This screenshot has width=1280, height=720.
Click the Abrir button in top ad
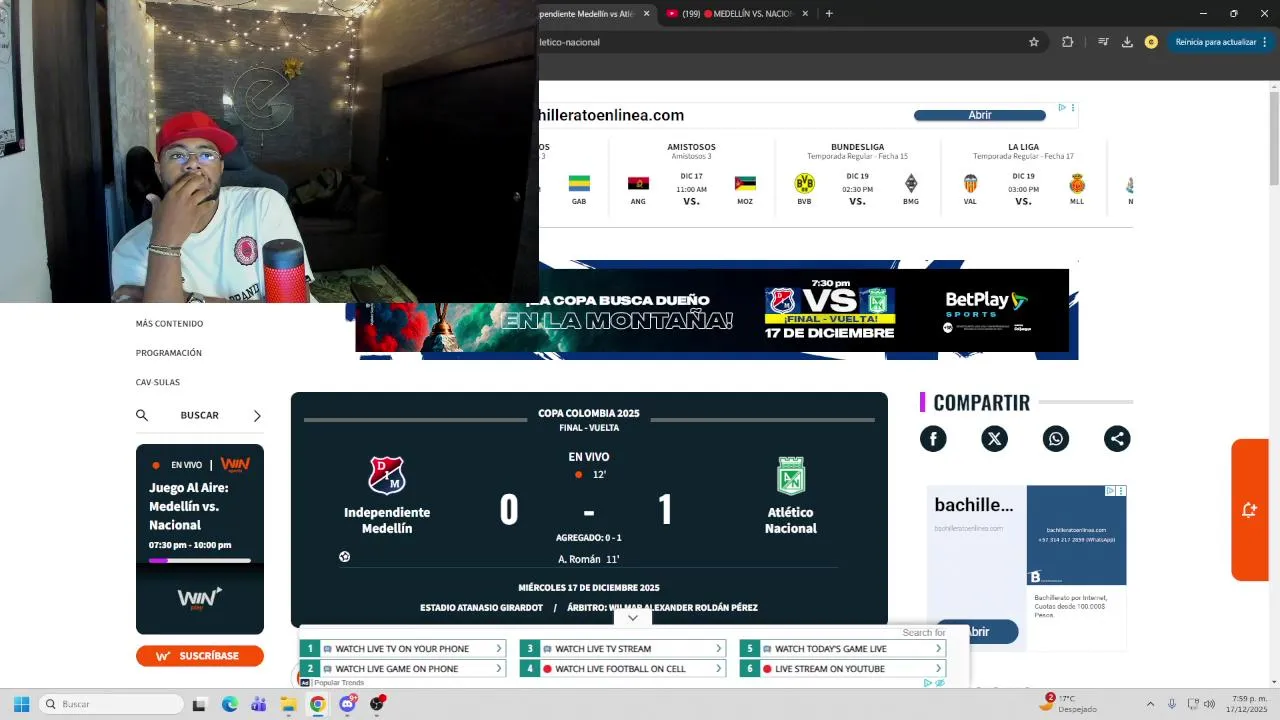coord(980,115)
